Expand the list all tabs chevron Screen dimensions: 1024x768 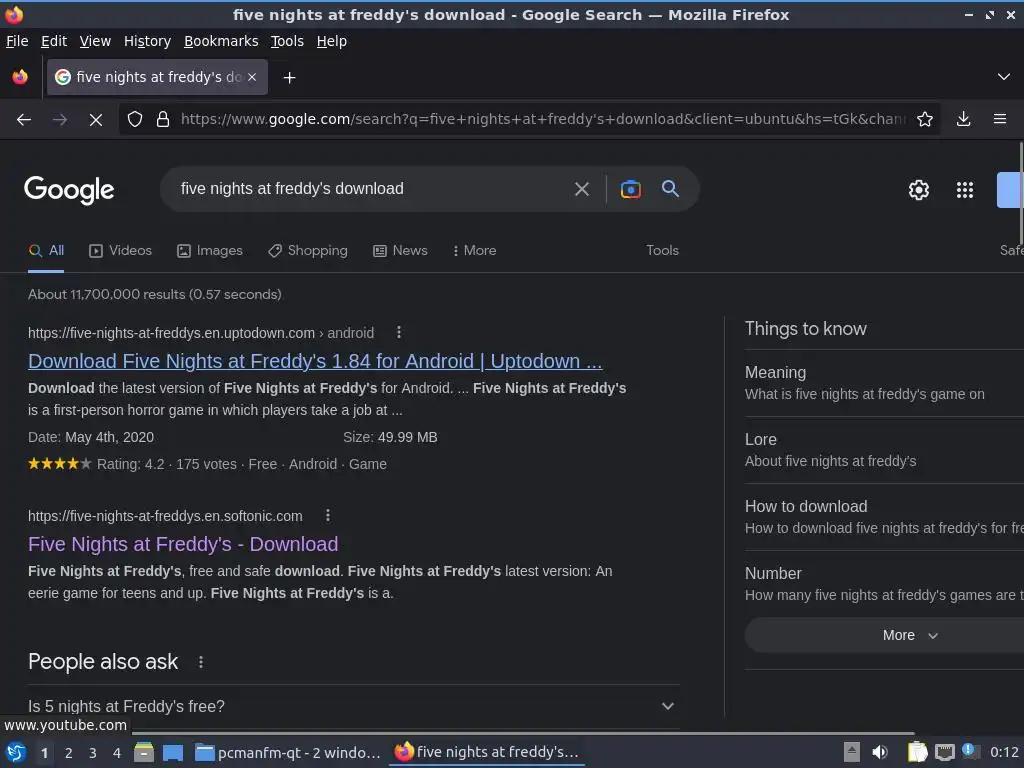click(x=1004, y=77)
